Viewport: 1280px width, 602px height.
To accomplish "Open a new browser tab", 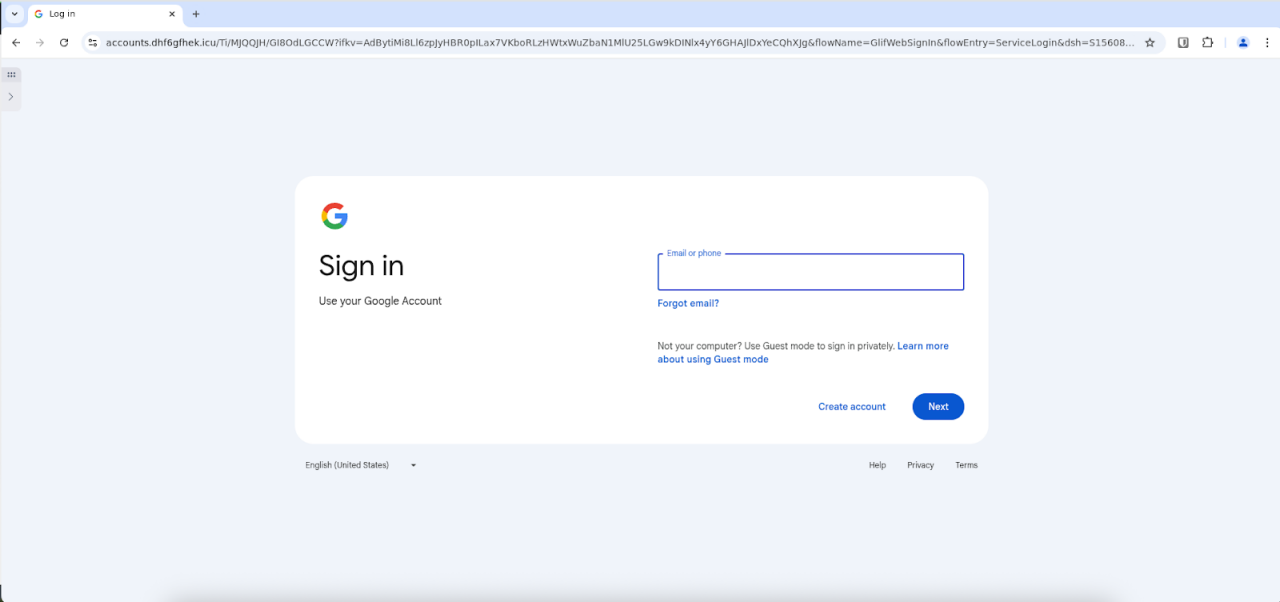I will [196, 14].
